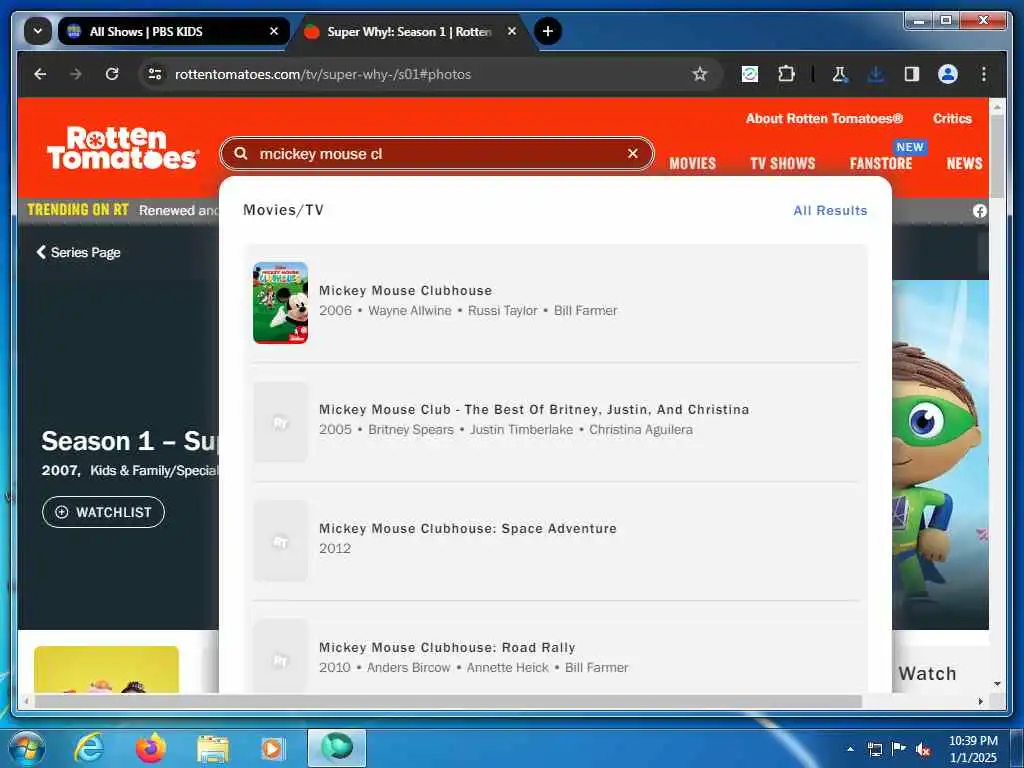Click placeholder thumbnail for Space Adventure
Screen dimensions: 1024x768
tap(280, 541)
